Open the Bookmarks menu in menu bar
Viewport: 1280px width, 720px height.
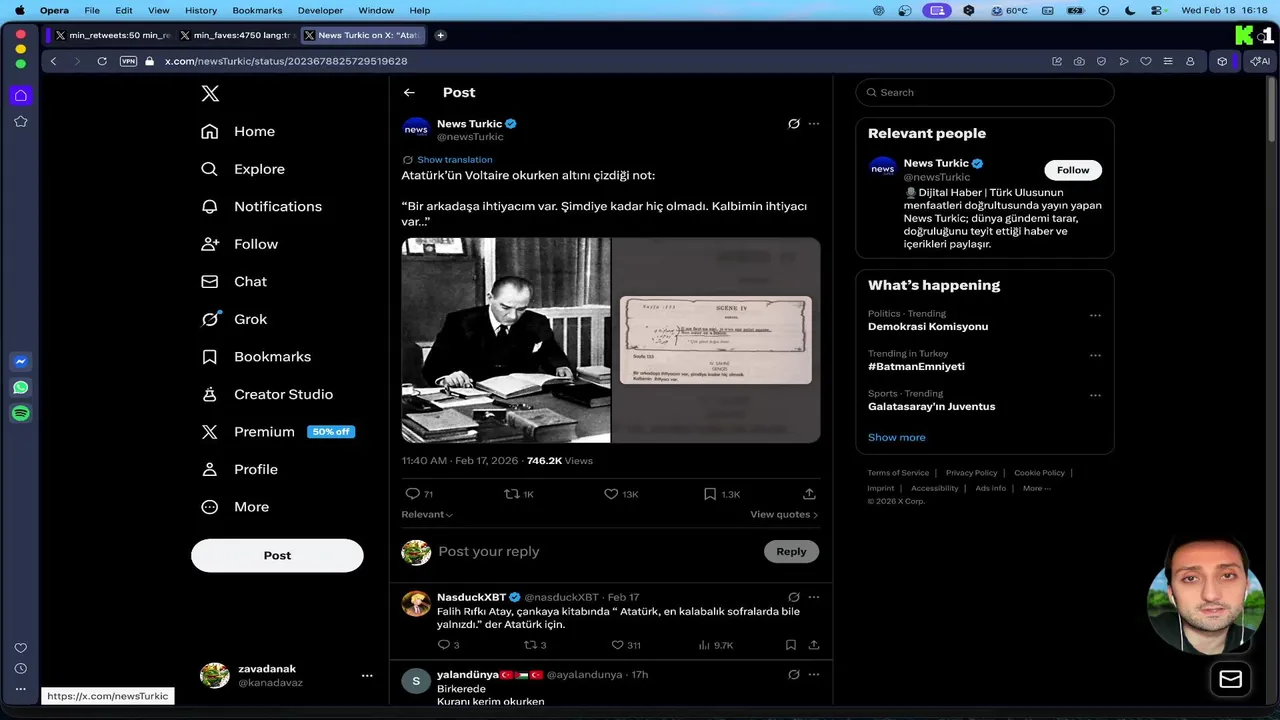(257, 10)
